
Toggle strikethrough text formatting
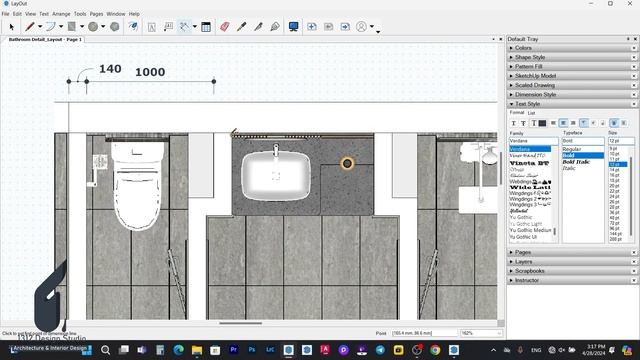(523, 123)
